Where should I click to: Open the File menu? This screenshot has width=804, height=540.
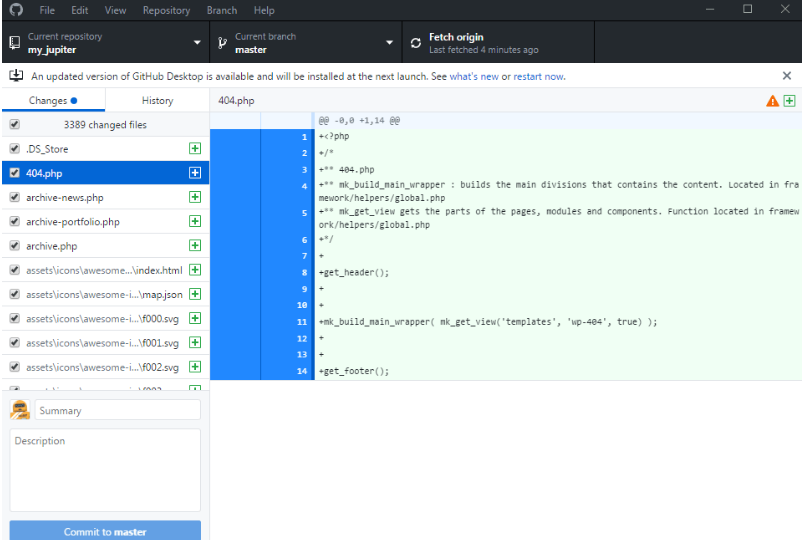coord(47,10)
